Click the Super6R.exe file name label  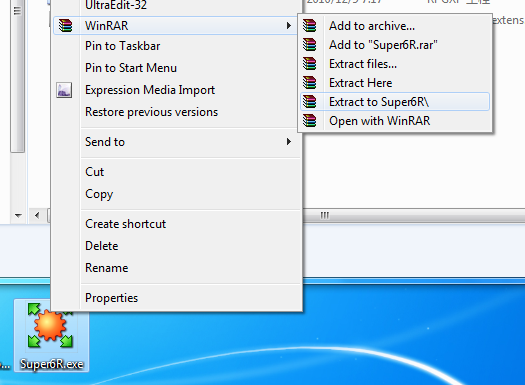click(x=52, y=364)
